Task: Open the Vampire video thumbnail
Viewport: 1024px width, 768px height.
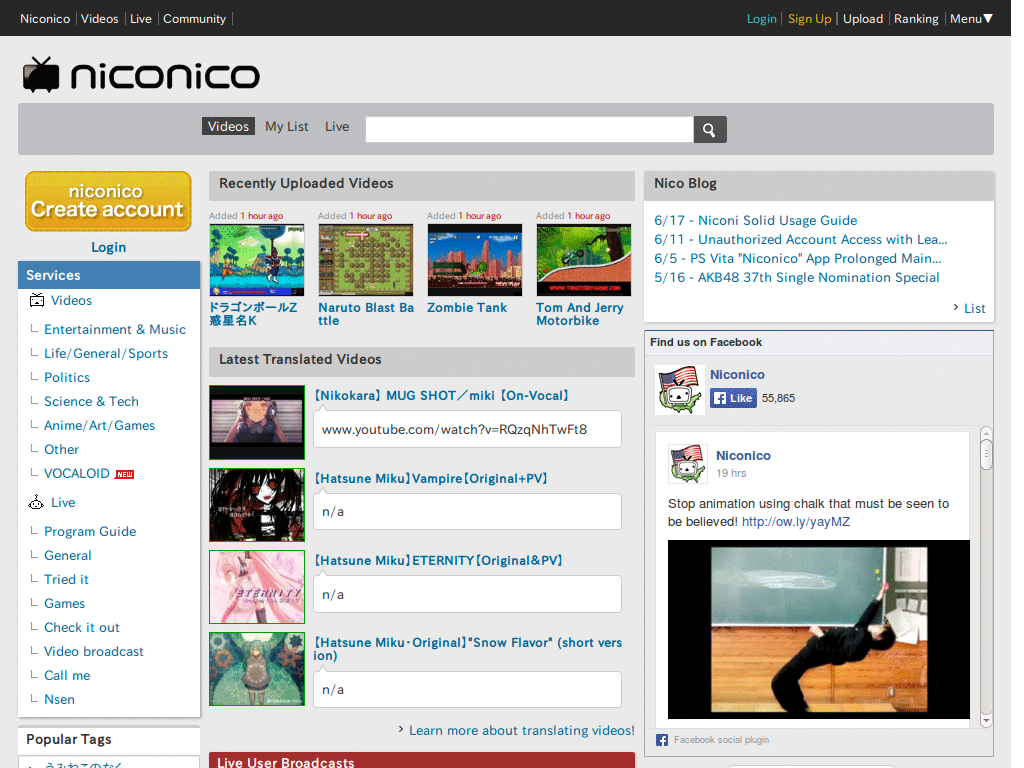Action: (x=257, y=505)
